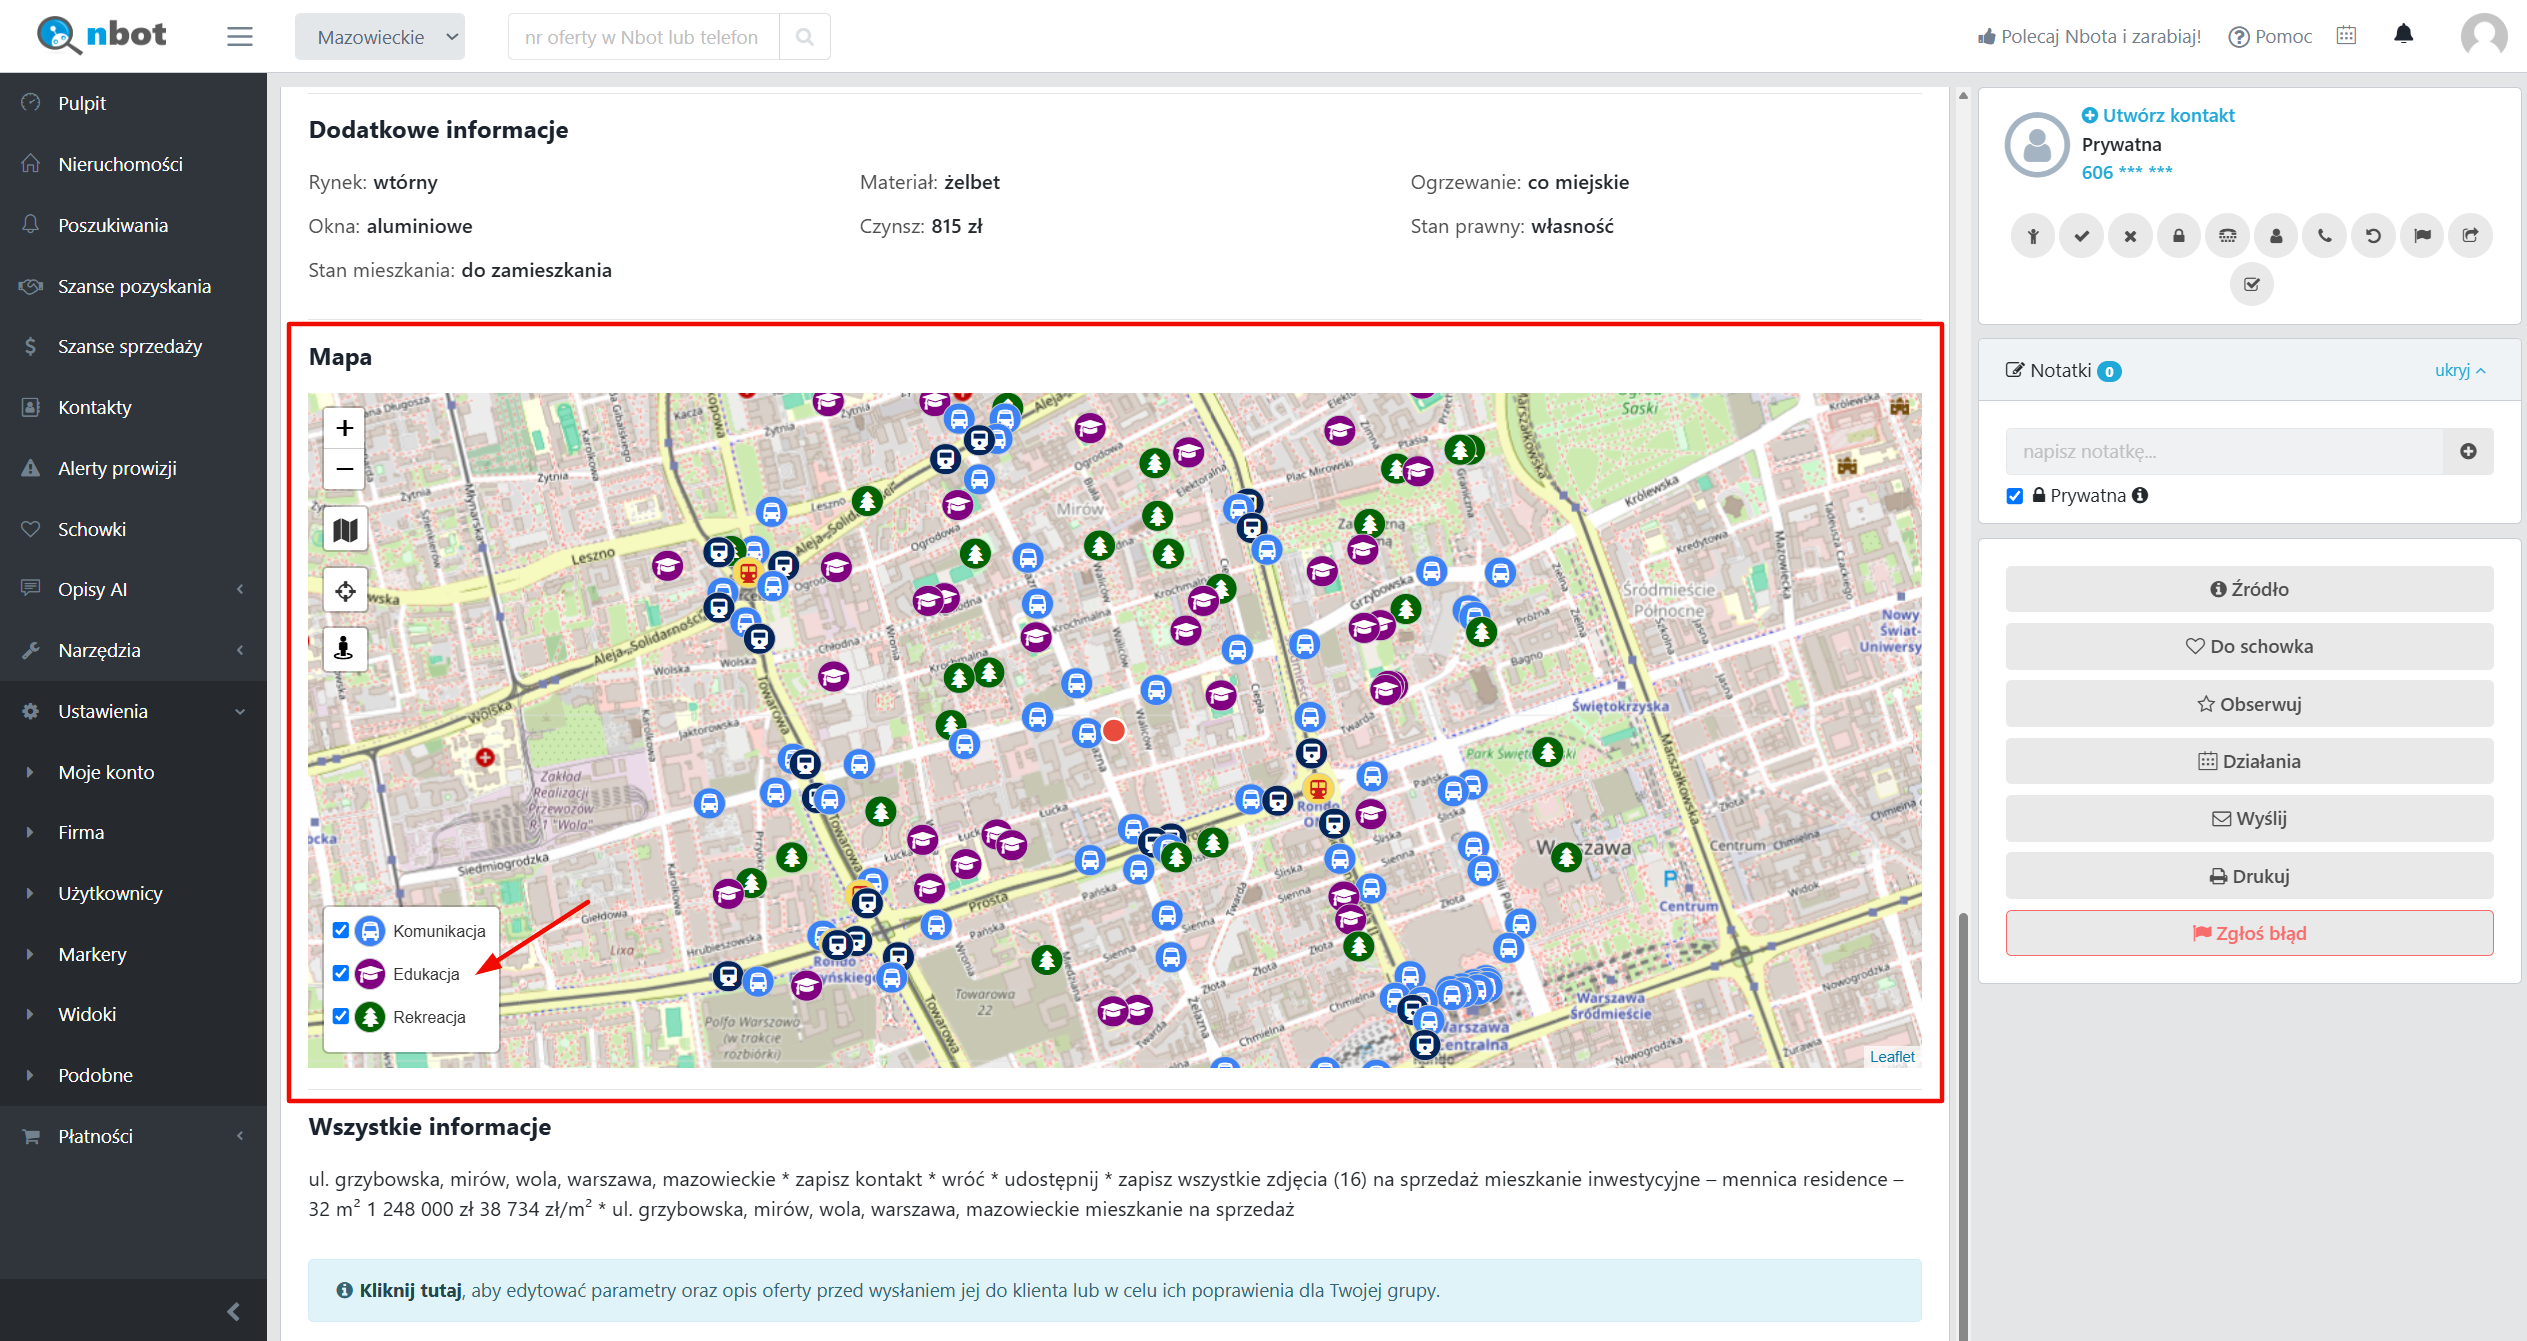
Task: Click the checked-square task icon
Action: click(x=2251, y=284)
